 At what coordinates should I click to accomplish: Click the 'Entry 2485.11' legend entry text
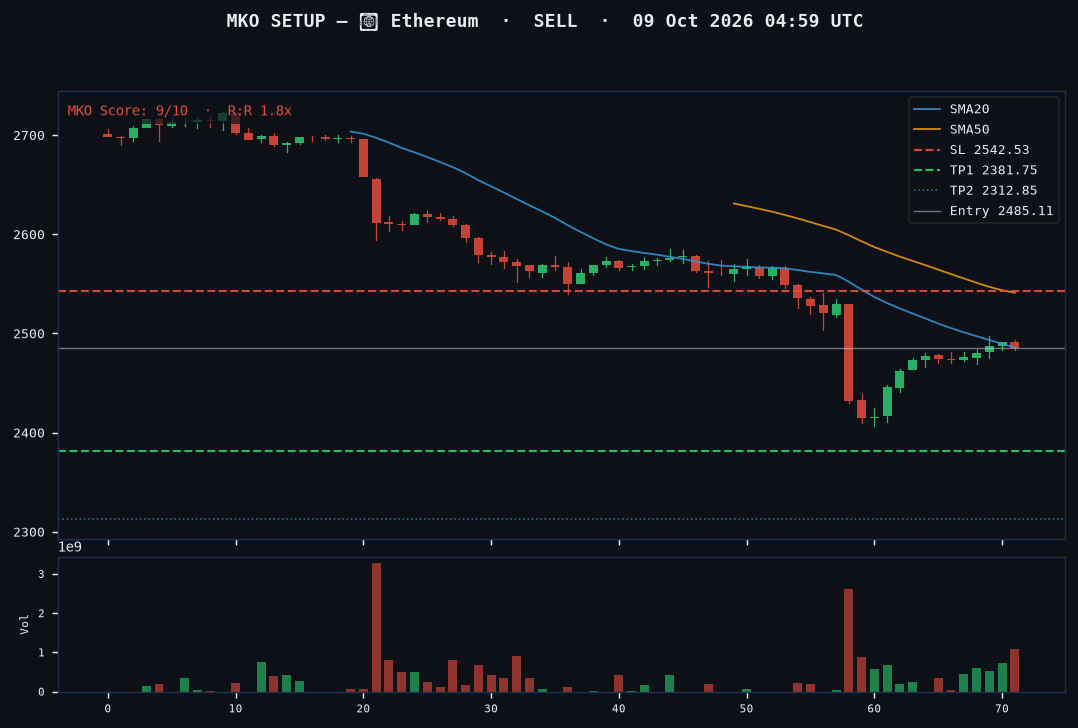(1001, 211)
